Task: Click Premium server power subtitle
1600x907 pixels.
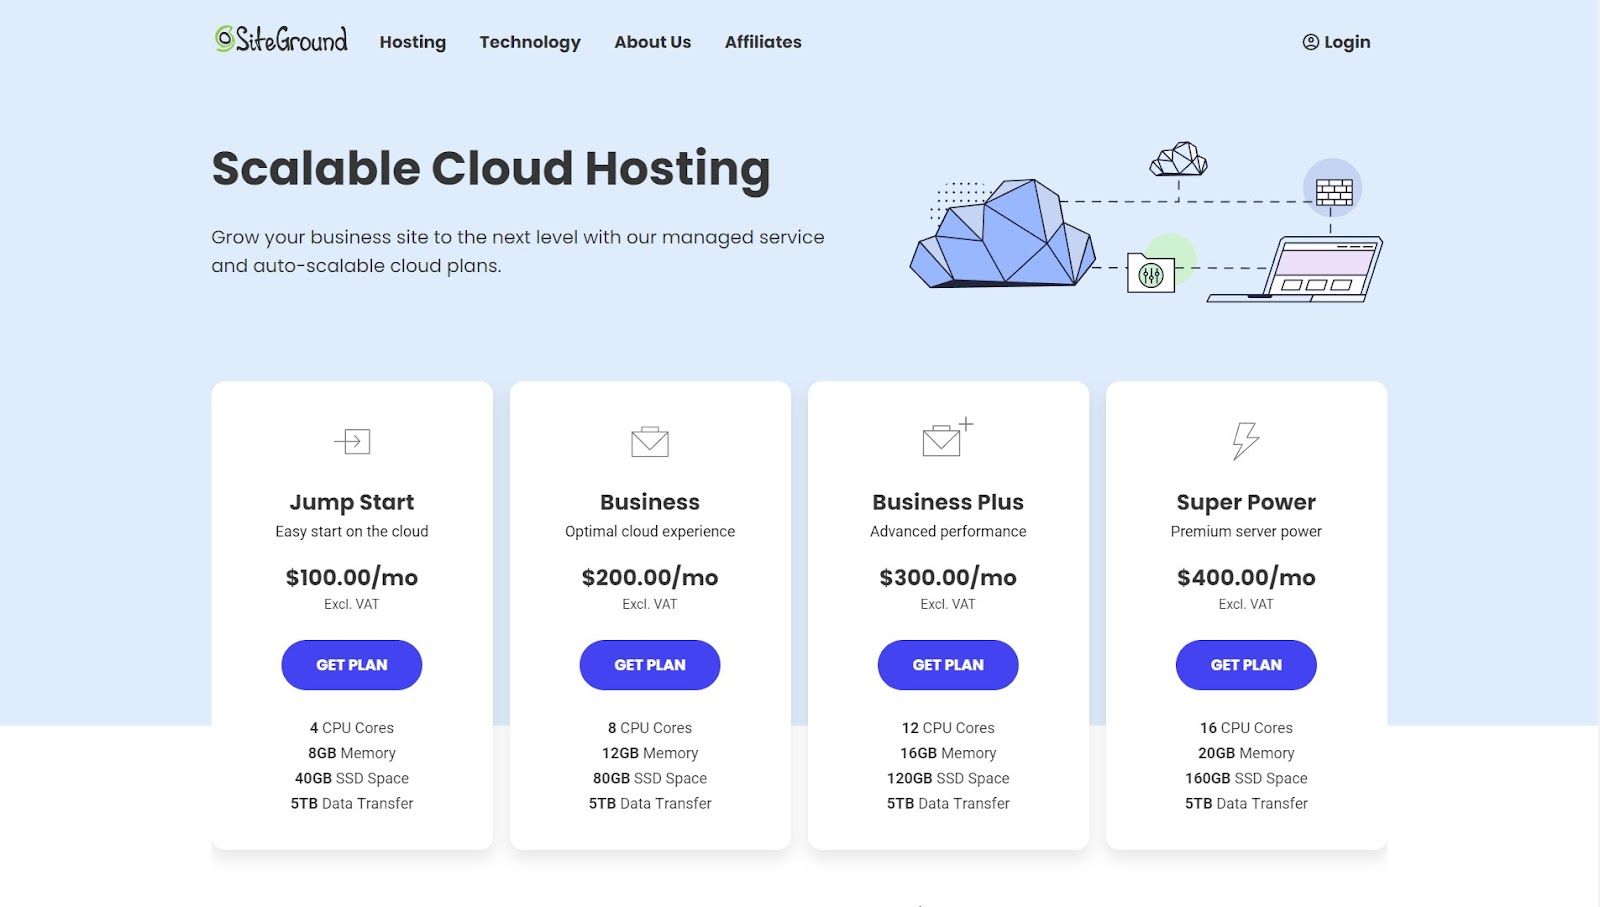Action: tap(1246, 531)
